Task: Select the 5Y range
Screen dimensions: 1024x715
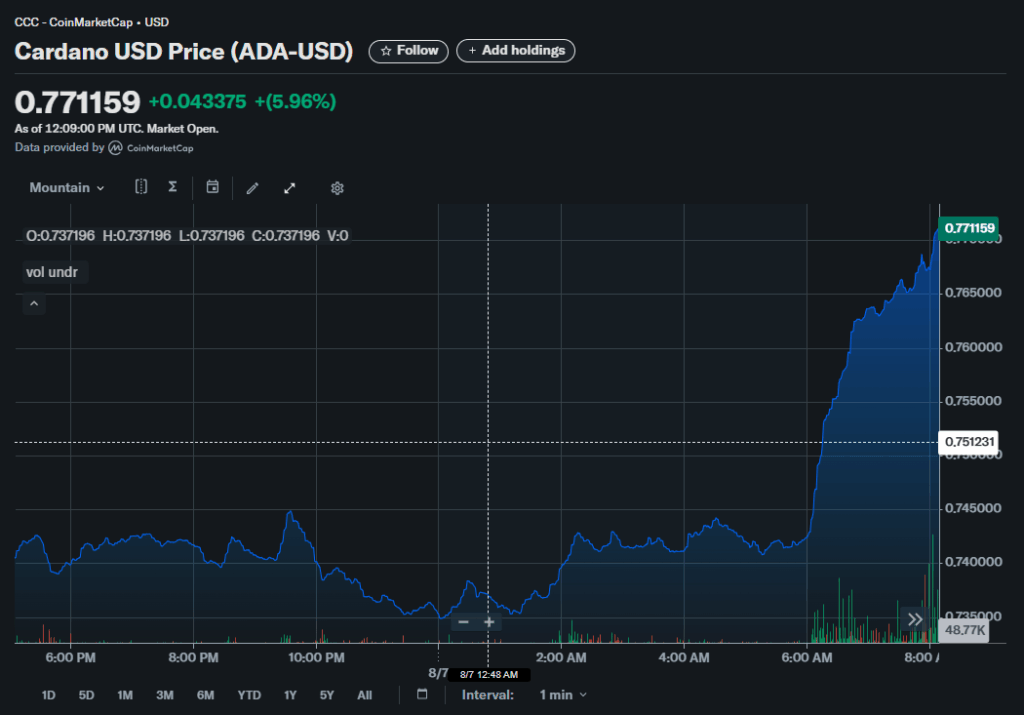Action: 327,695
